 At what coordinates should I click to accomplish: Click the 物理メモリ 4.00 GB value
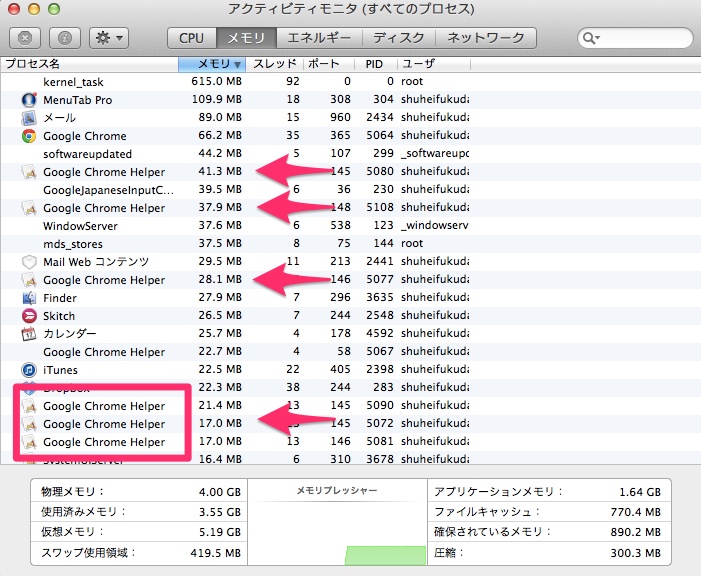pyautogui.click(x=220, y=492)
